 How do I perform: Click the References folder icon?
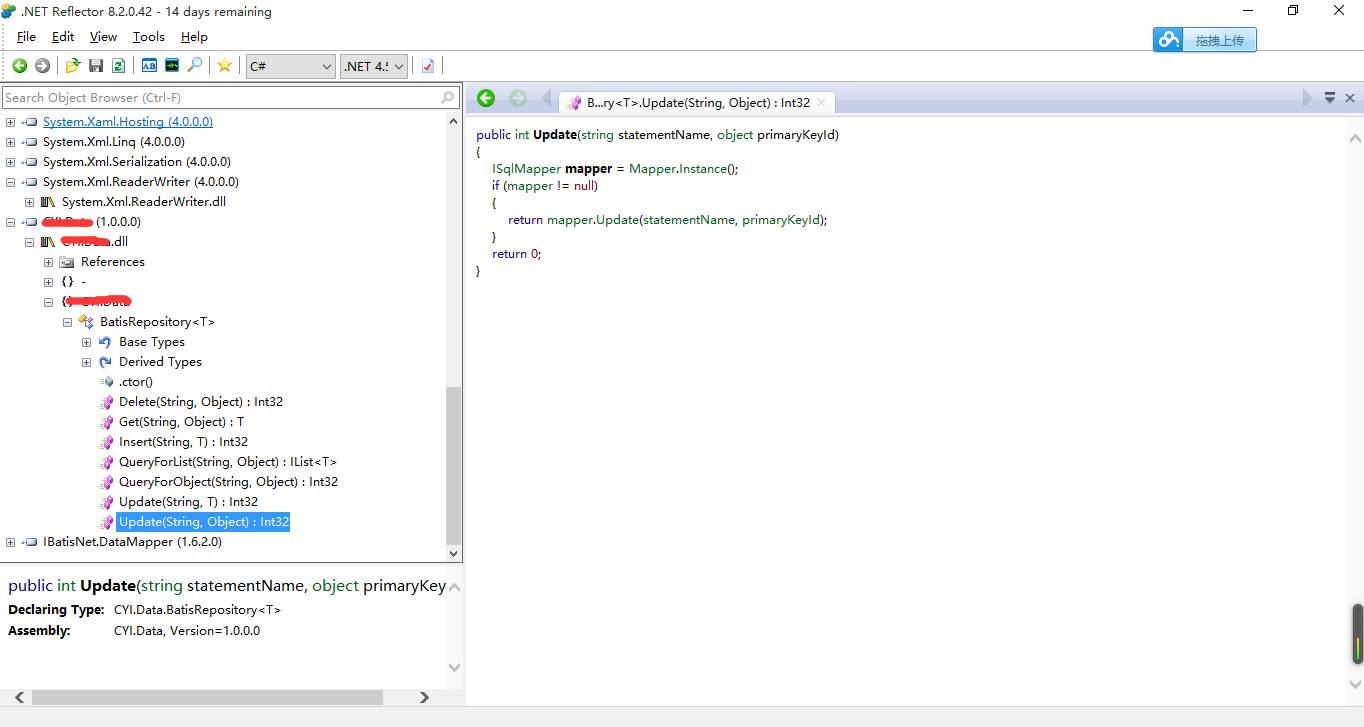pyautogui.click(x=67, y=262)
